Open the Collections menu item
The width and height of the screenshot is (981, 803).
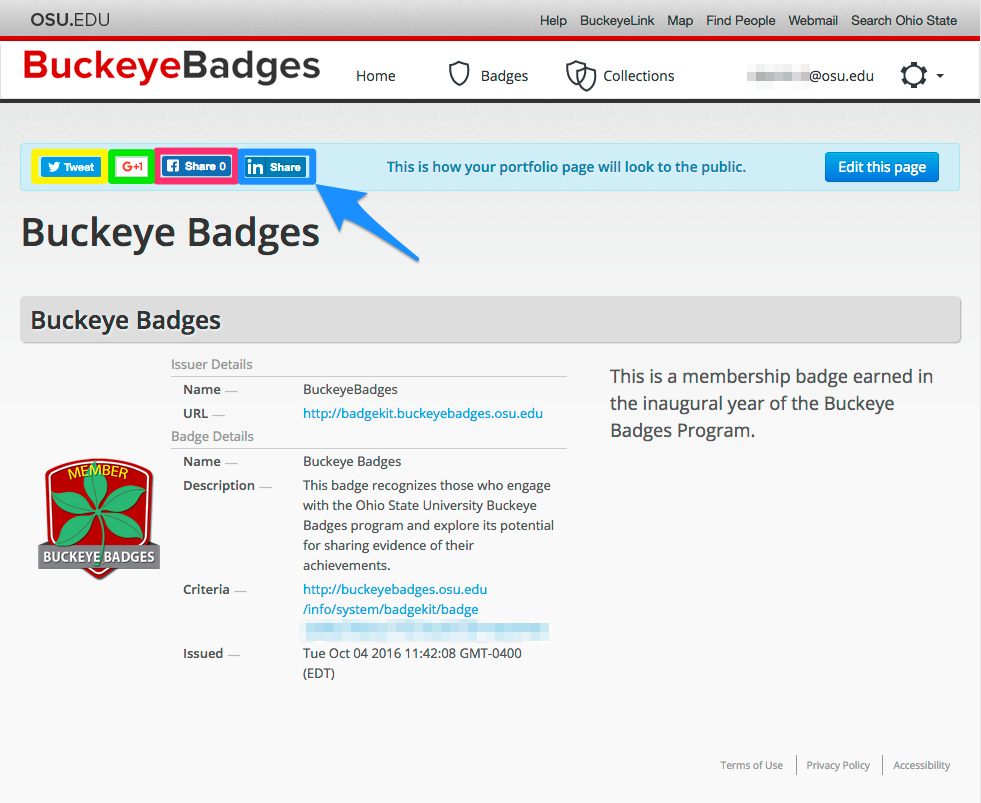pyautogui.click(x=638, y=76)
